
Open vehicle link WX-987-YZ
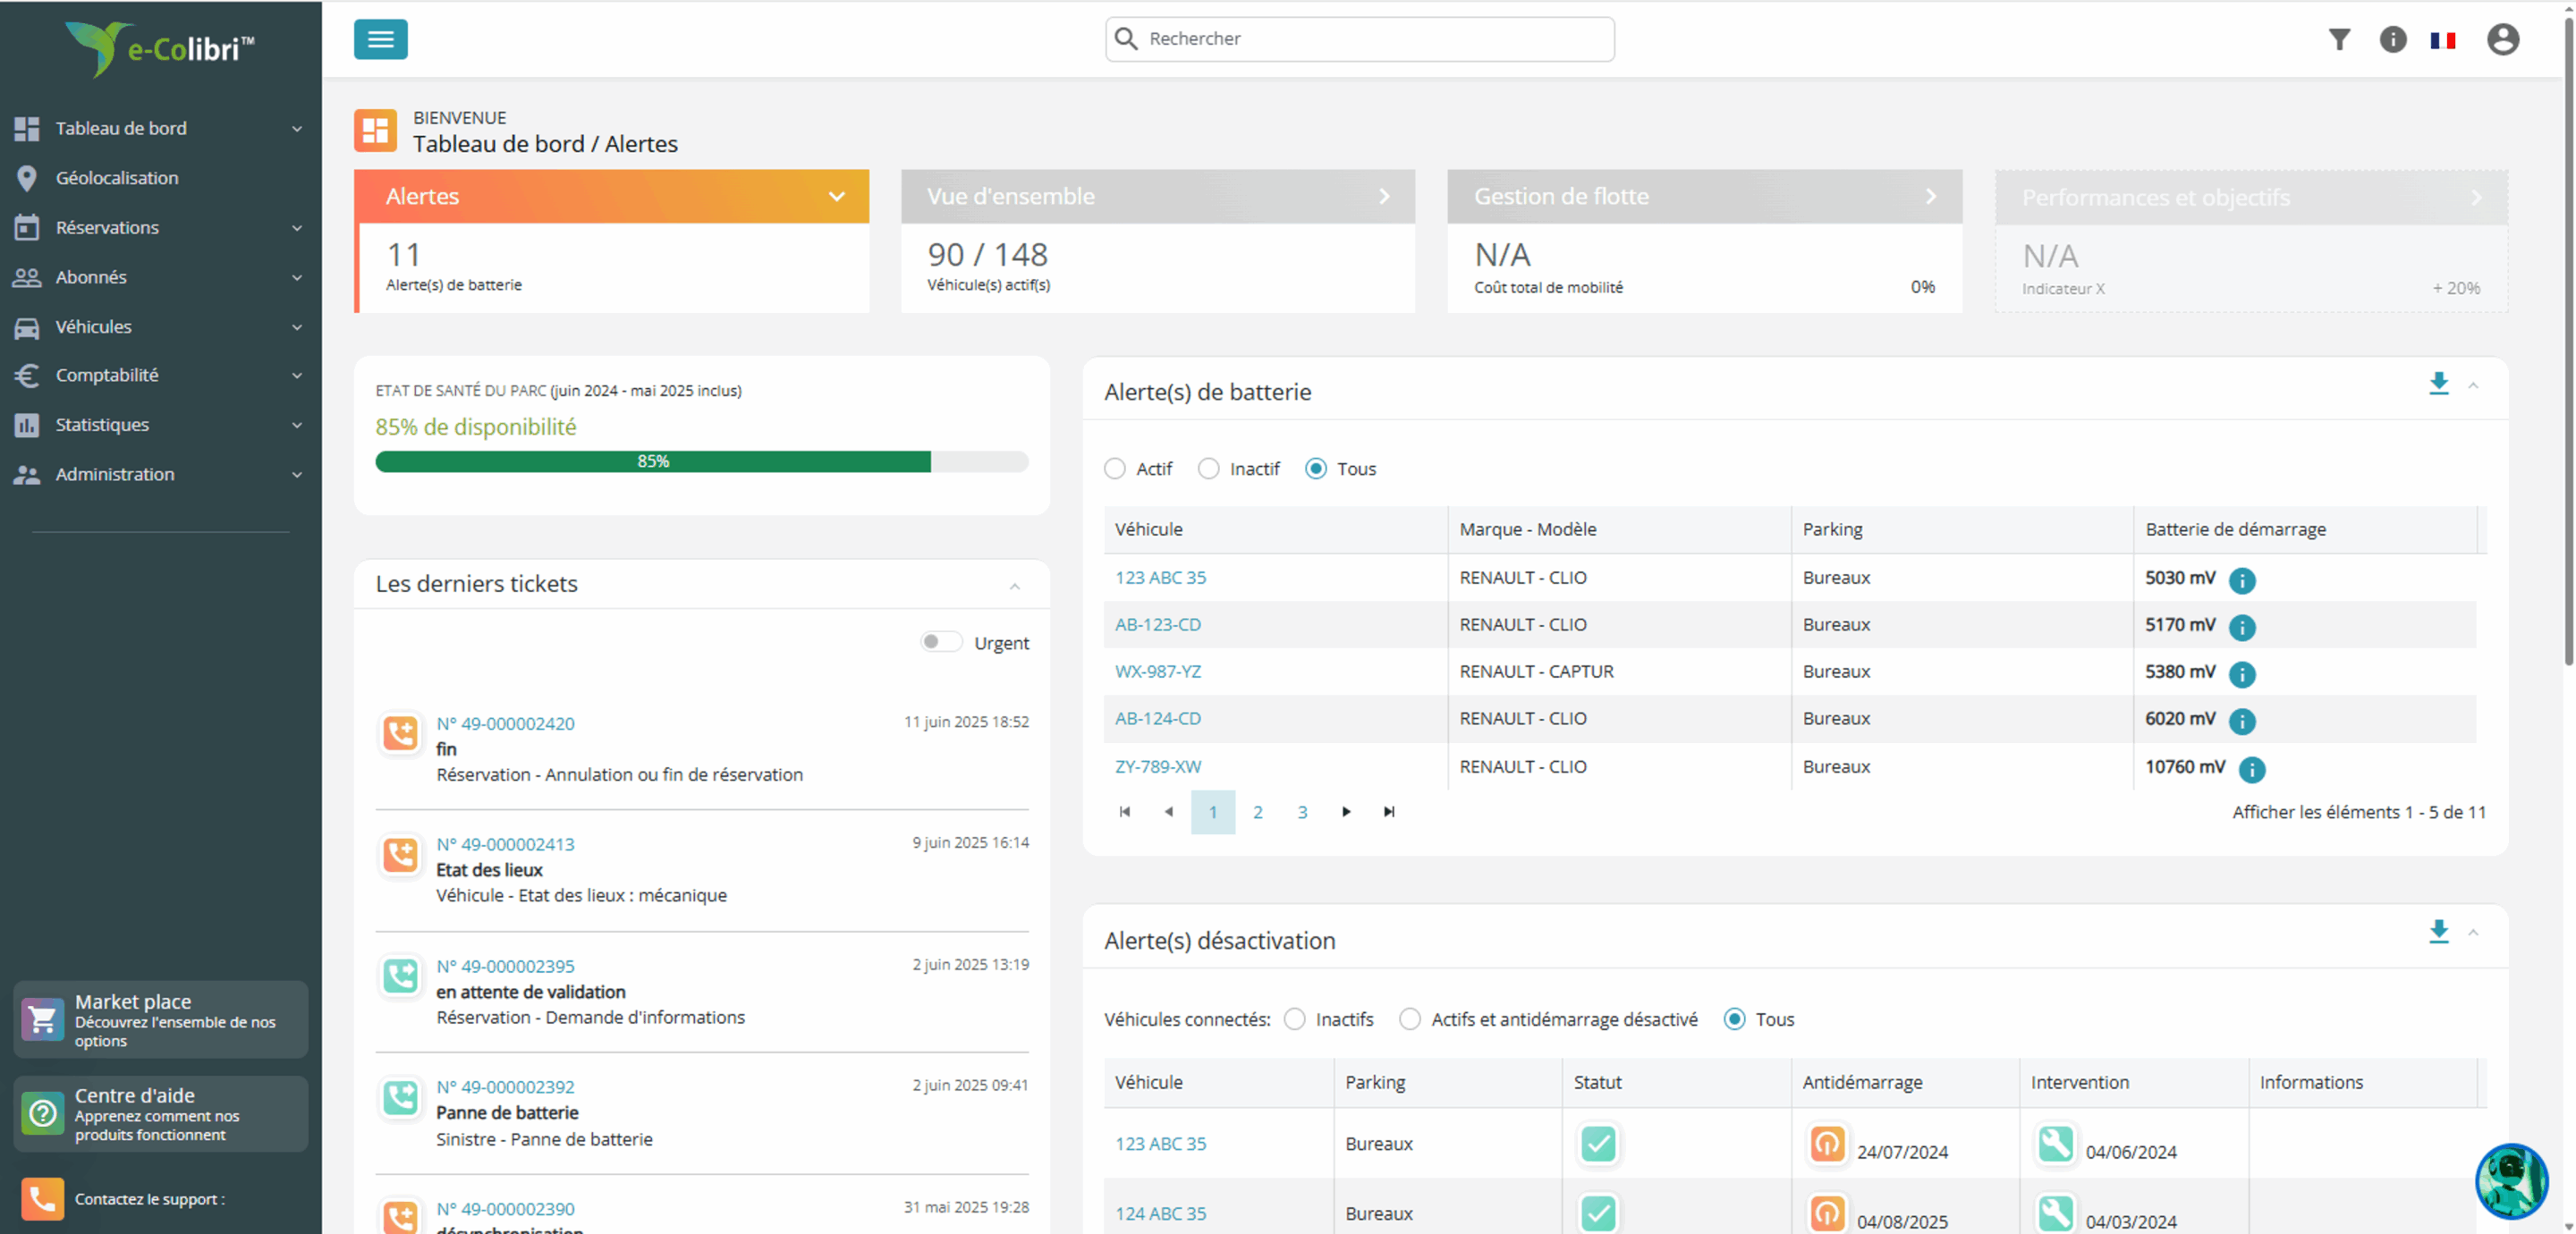tap(1158, 671)
